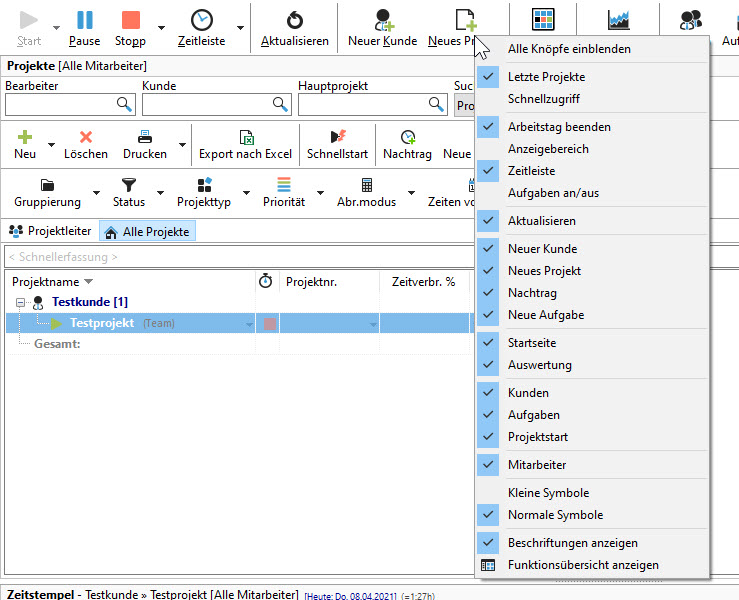Click the Neuer Kunde icon
This screenshot has height=600, width=739.
383,20
